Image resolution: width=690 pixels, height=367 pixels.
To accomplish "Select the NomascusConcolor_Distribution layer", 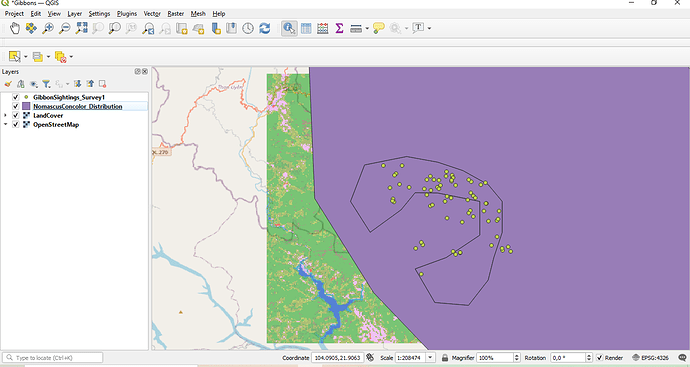I will pos(77,106).
